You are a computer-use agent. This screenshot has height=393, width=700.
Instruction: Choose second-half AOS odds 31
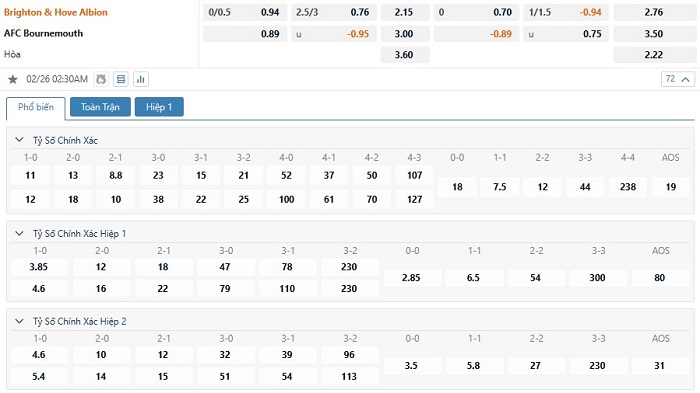pyautogui.click(x=660, y=366)
